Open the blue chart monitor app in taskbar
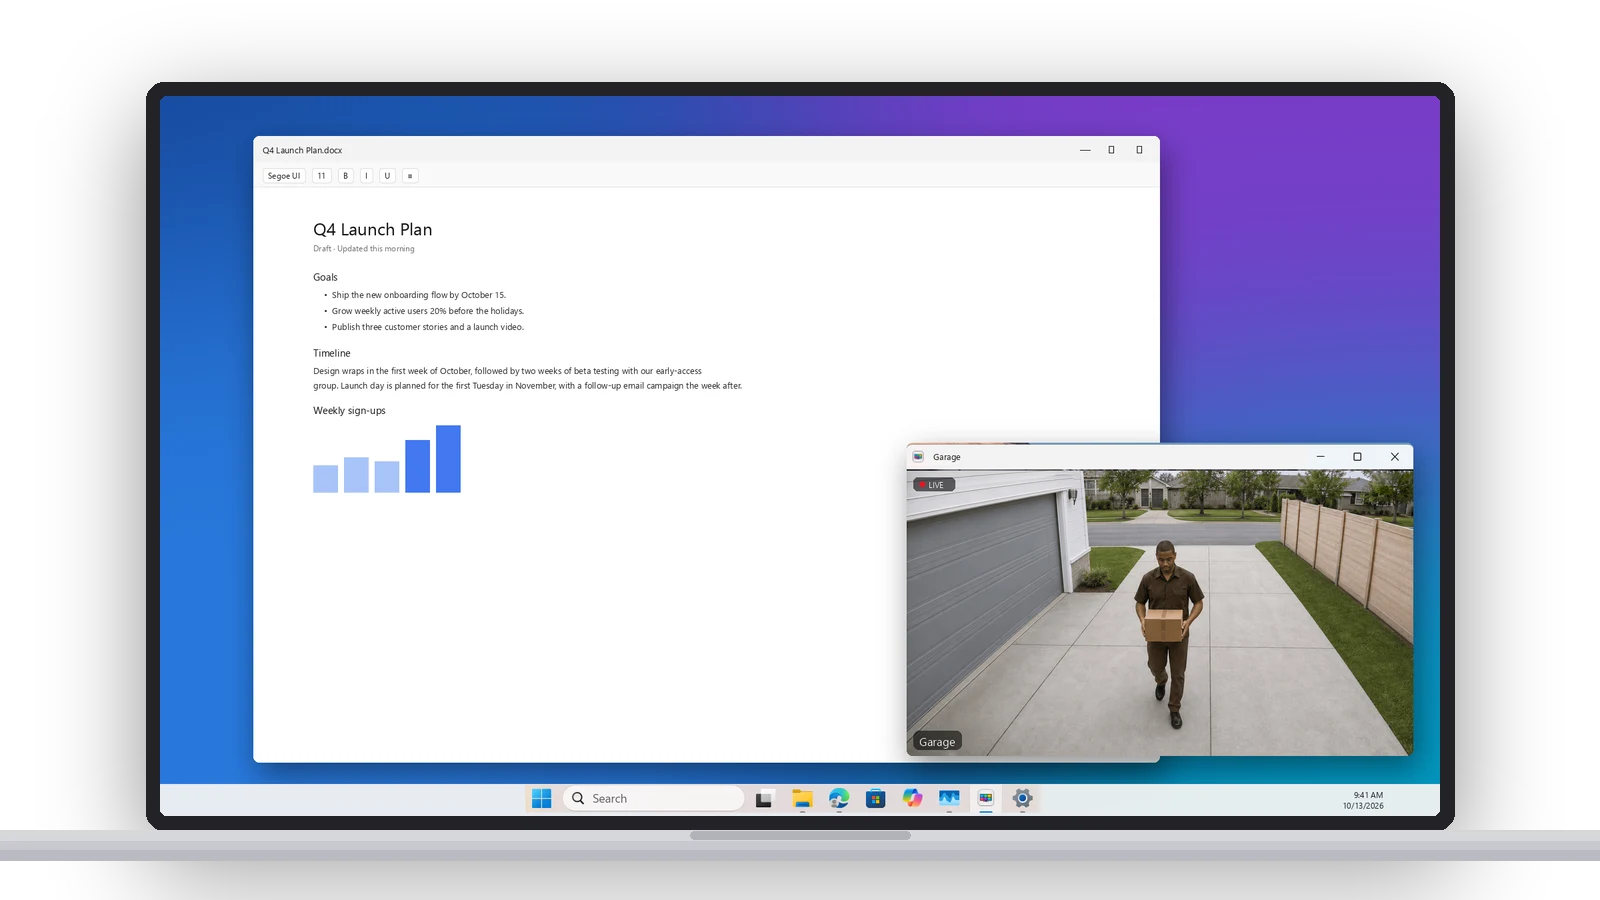Image resolution: width=1600 pixels, height=900 pixels. 949,798
